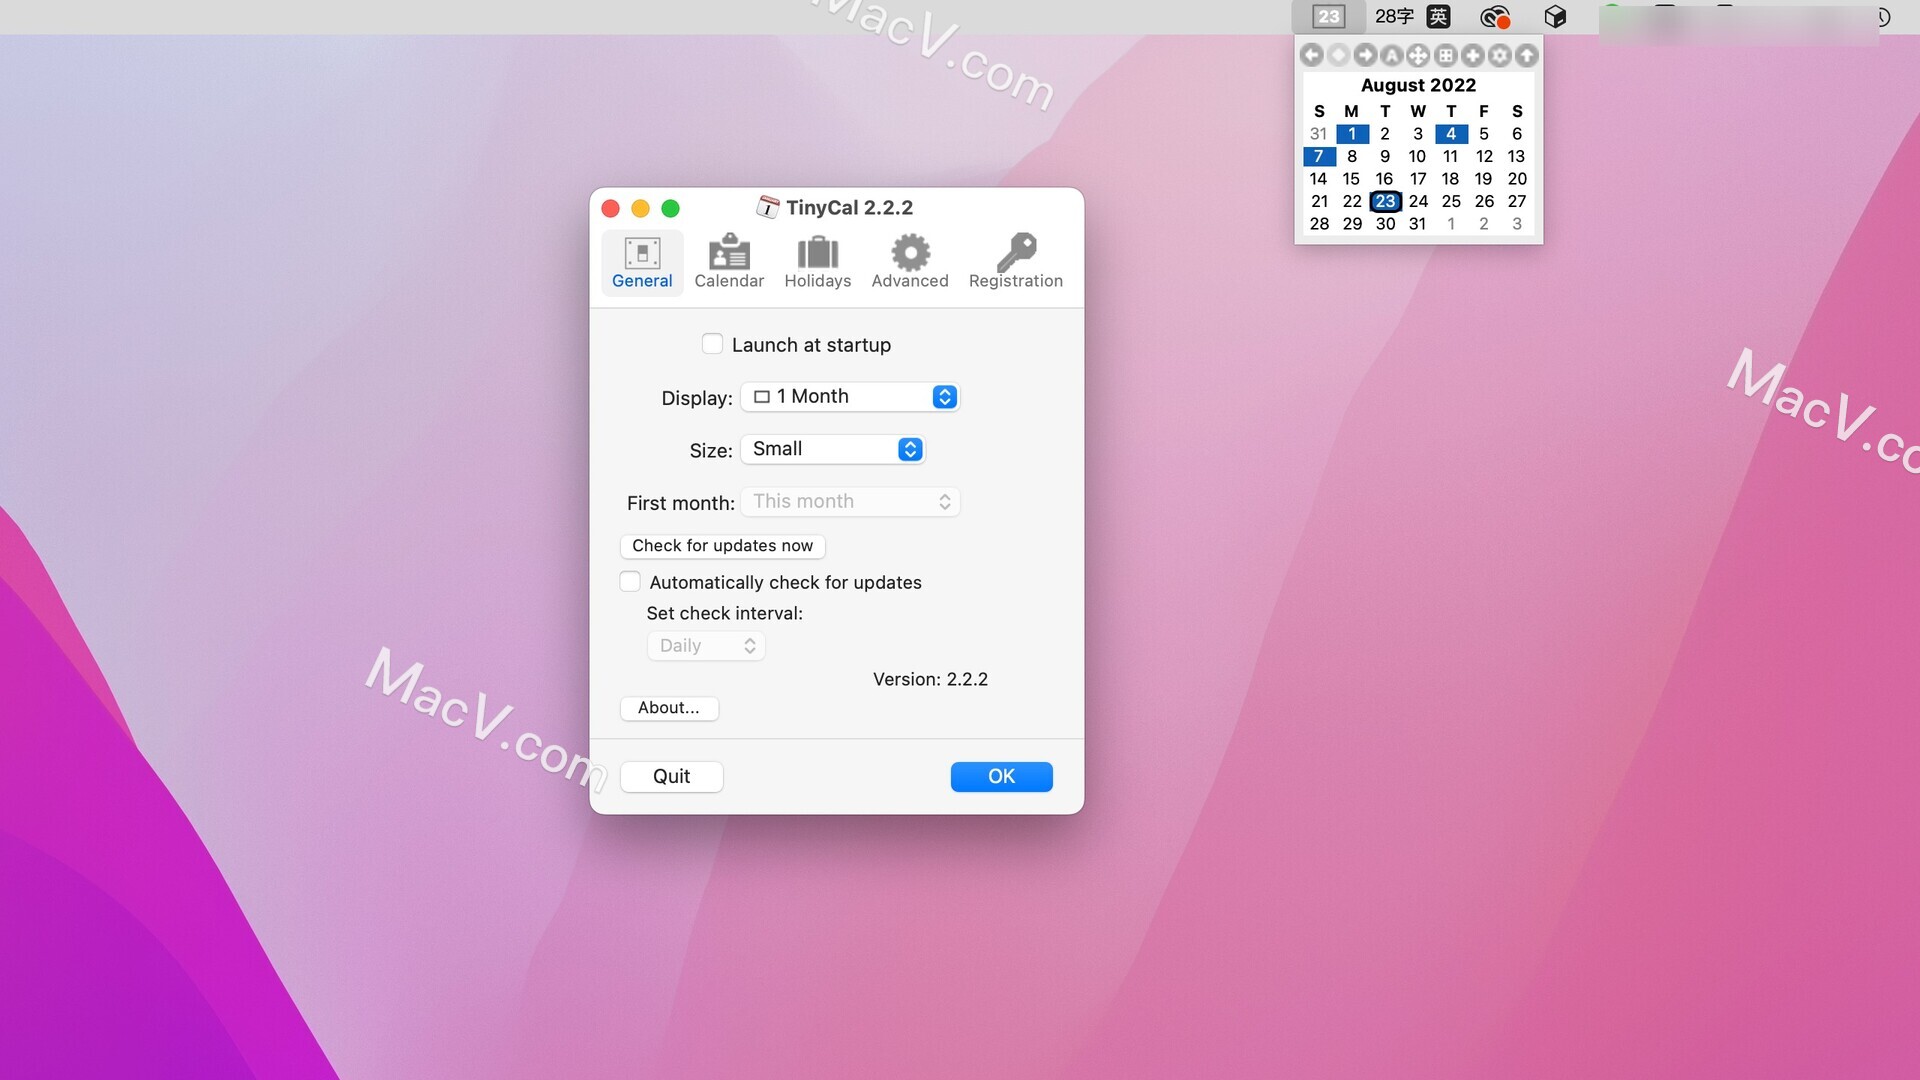Enable Launch at startup checkbox
Image resolution: width=1920 pixels, height=1080 pixels.
tap(712, 344)
